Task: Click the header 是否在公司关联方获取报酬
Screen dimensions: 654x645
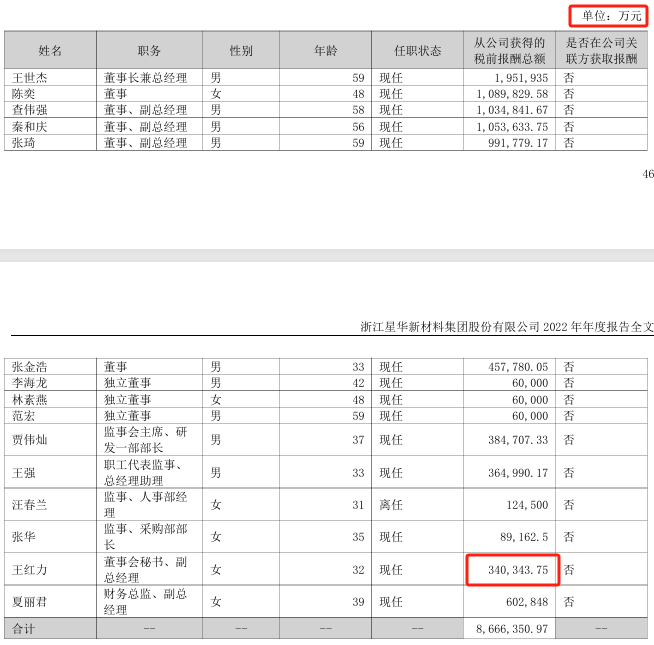Action: pyautogui.click(x=601, y=50)
